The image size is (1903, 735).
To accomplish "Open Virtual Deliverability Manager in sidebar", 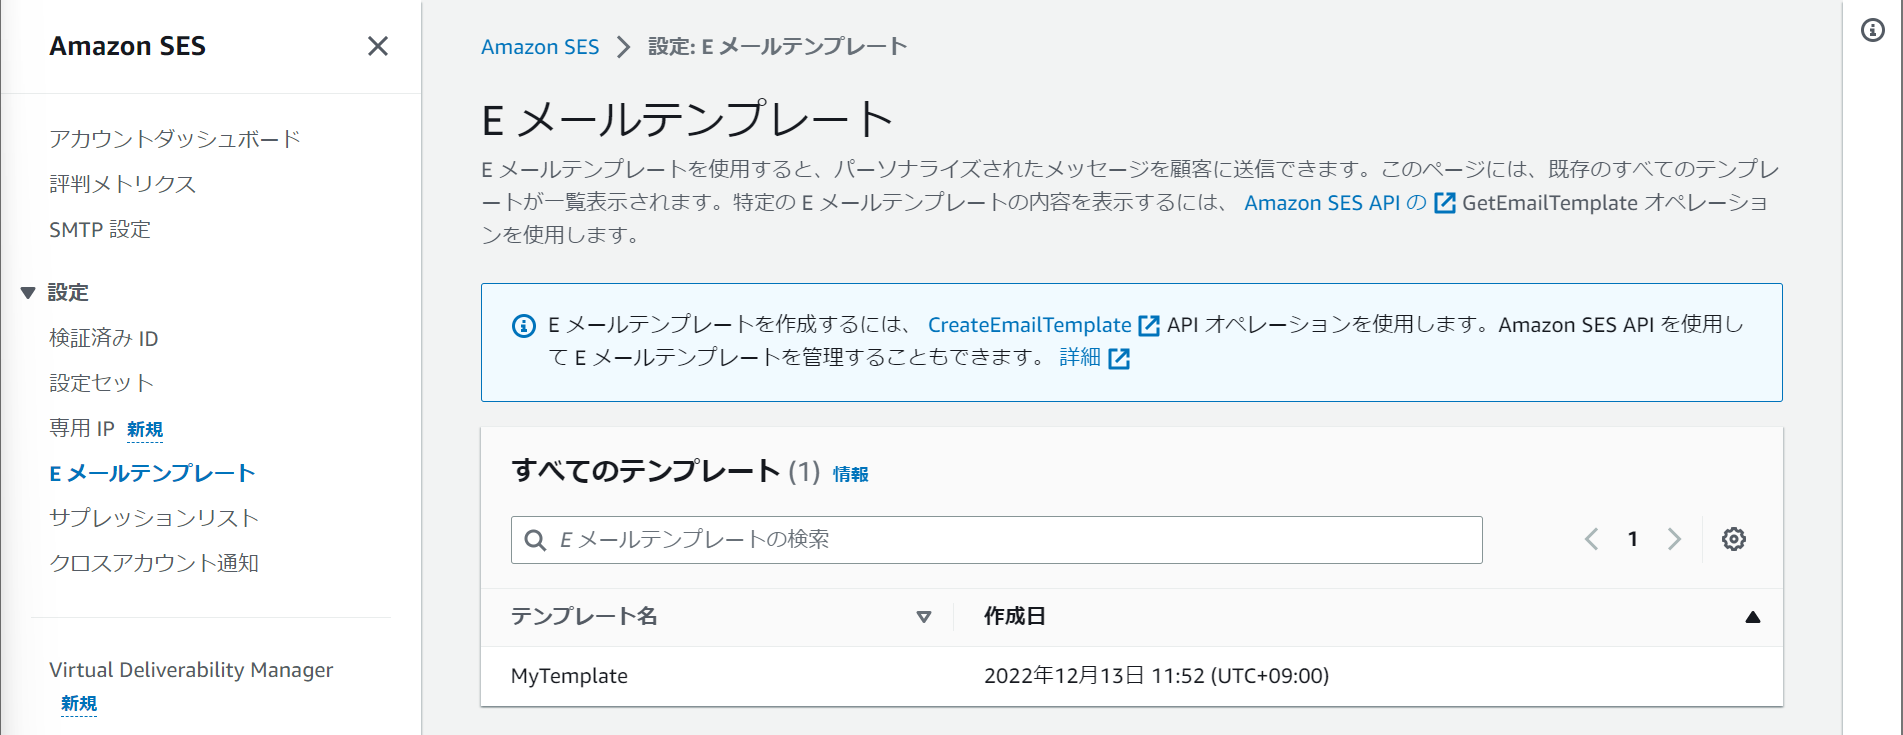I will [x=191, y=670].
